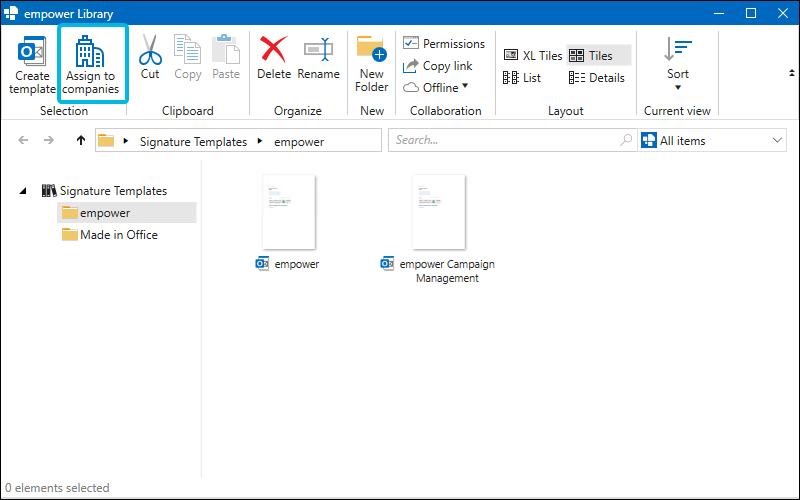Navigate up one folder level
Screen dimensions: 800x500
coord(81,140)
